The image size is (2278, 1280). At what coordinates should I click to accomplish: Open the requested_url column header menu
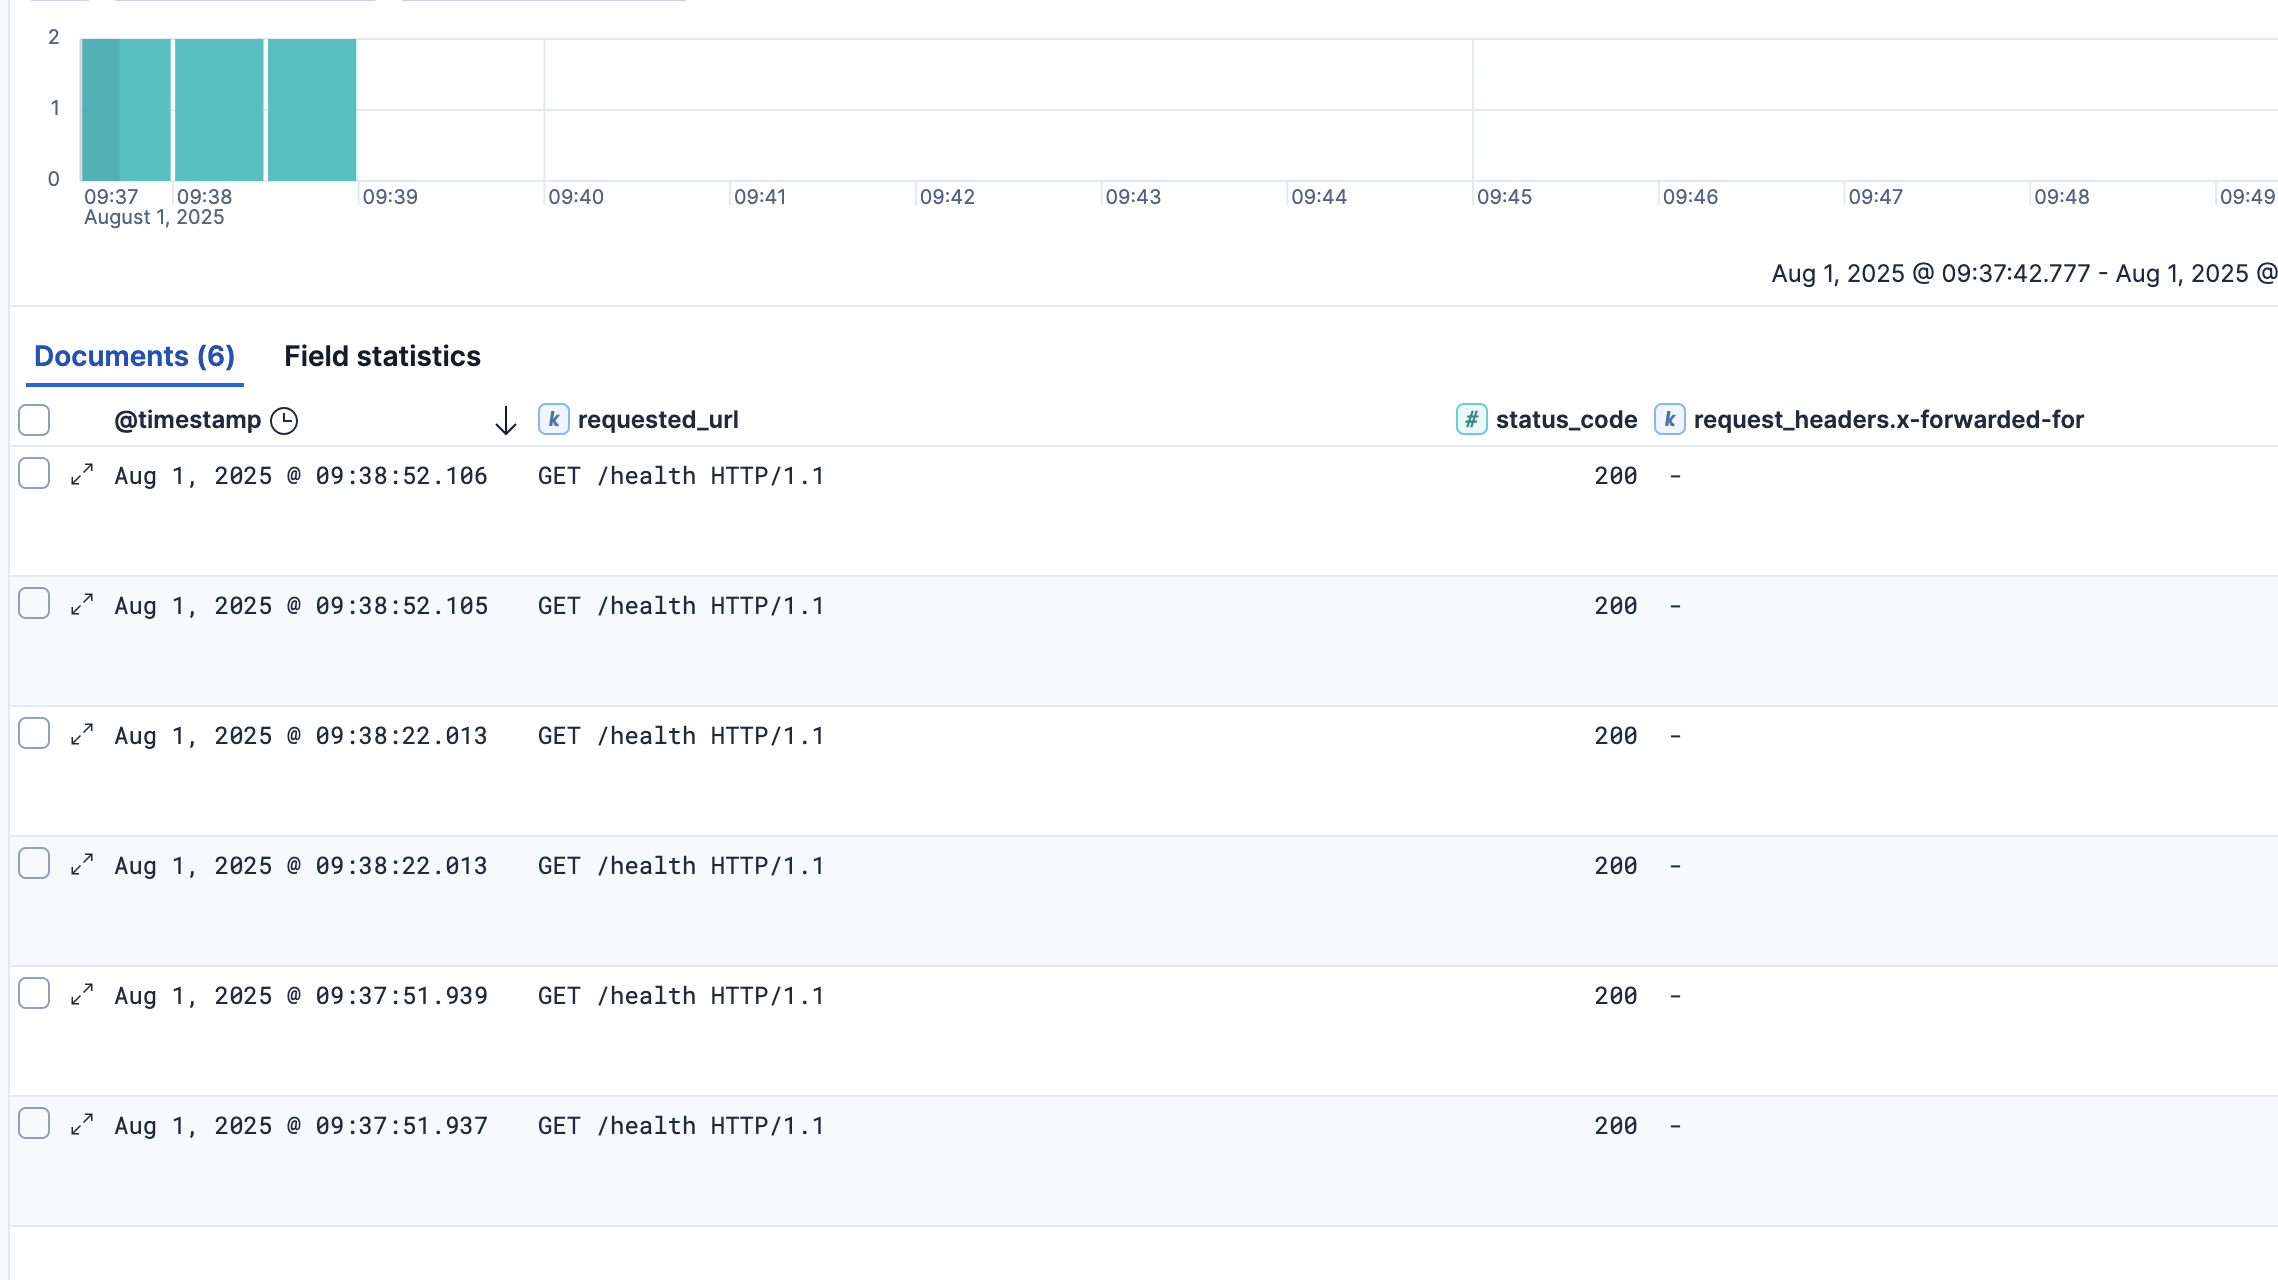658,420
